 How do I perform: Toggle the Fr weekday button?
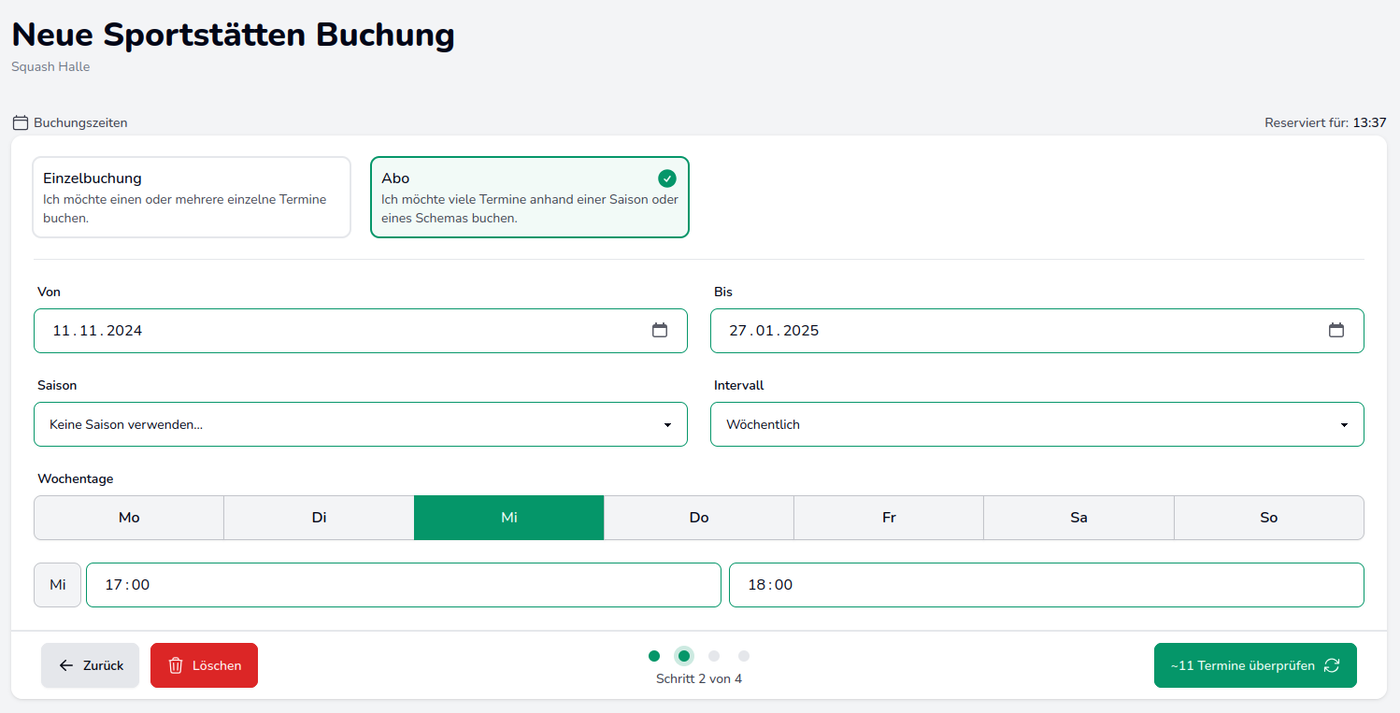click(888, 517)
